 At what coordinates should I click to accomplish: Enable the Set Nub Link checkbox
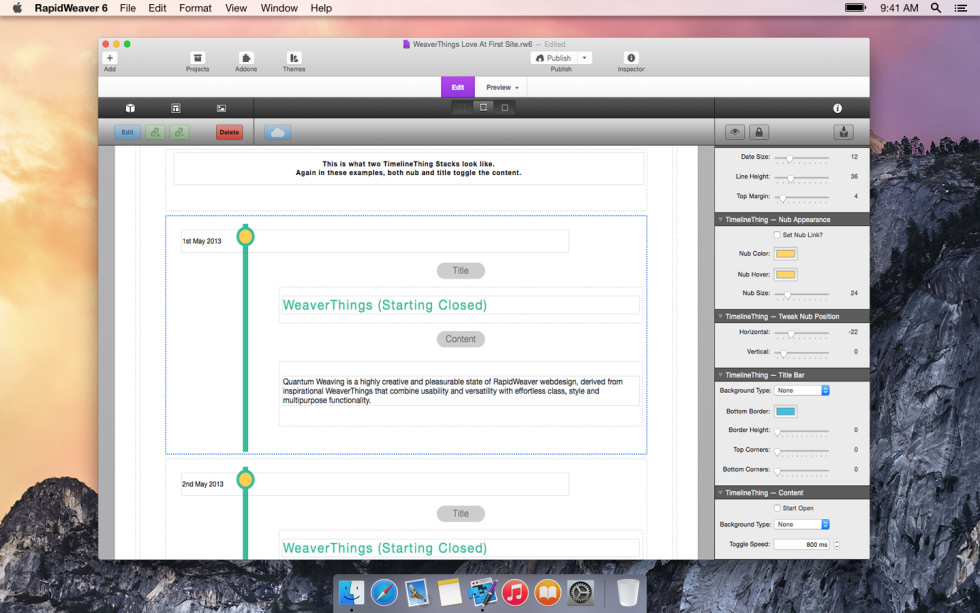click(777, 235)
